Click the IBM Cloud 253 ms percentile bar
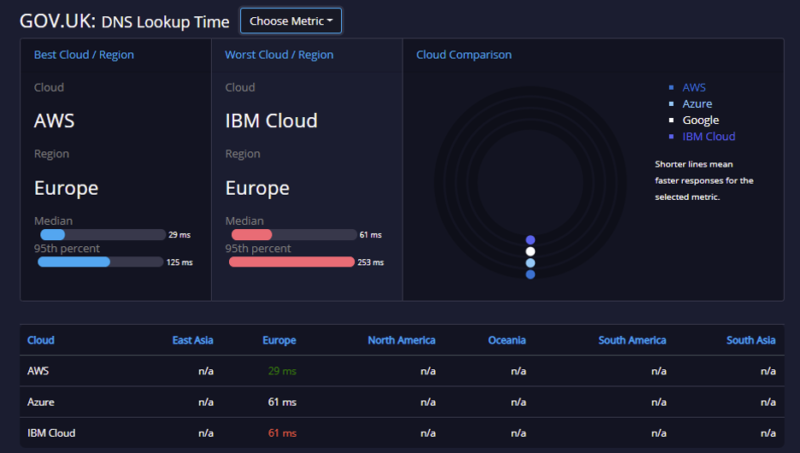800x453 pixels. click(292, 262)
